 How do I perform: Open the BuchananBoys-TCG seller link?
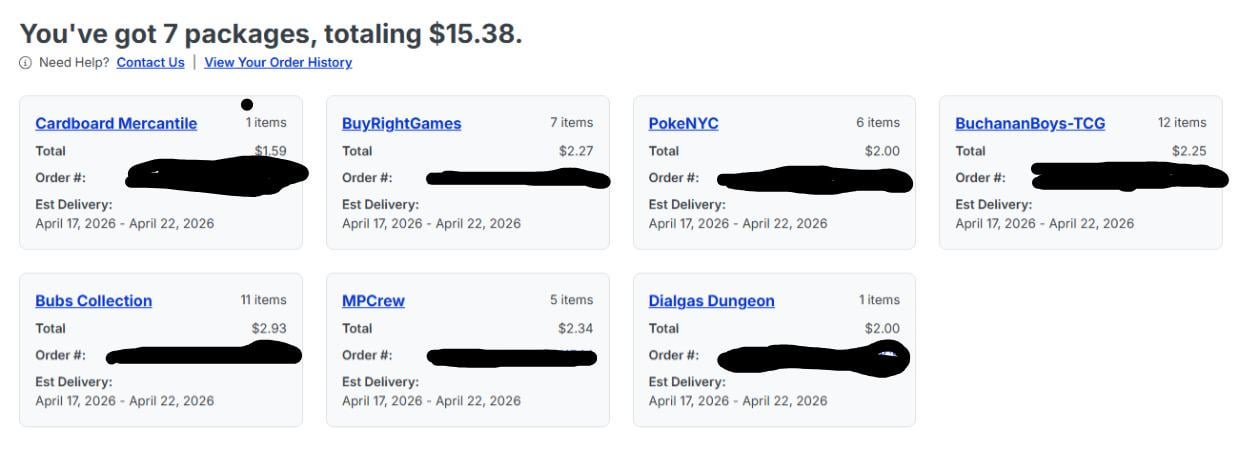(x=1030, y=124)
